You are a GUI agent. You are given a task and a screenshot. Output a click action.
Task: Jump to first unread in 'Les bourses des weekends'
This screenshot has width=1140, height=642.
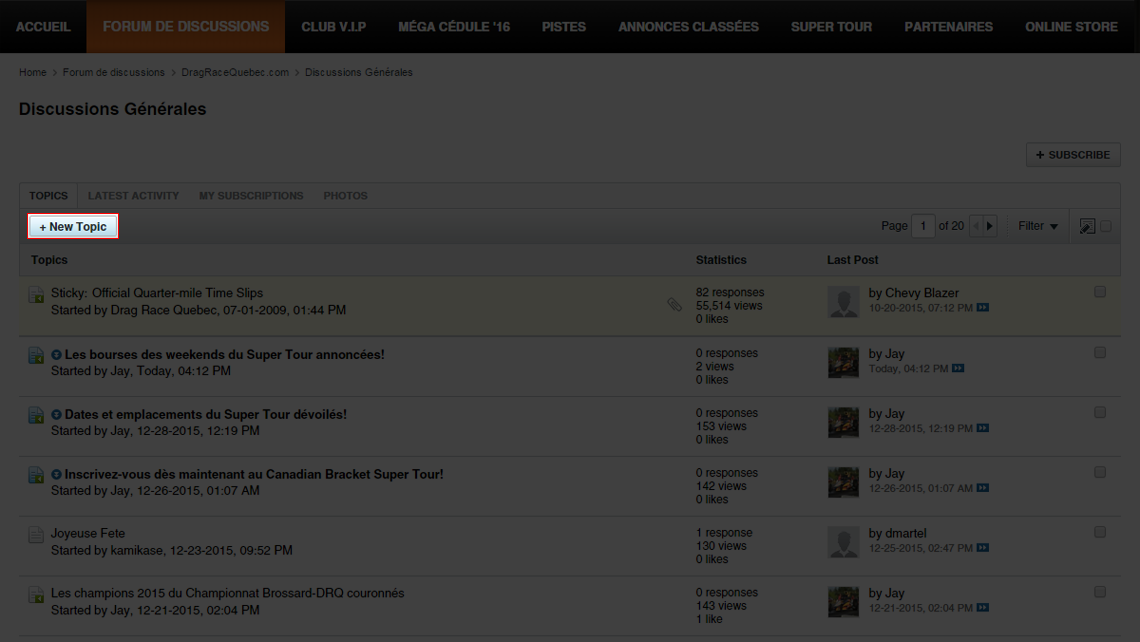(57, 355)
